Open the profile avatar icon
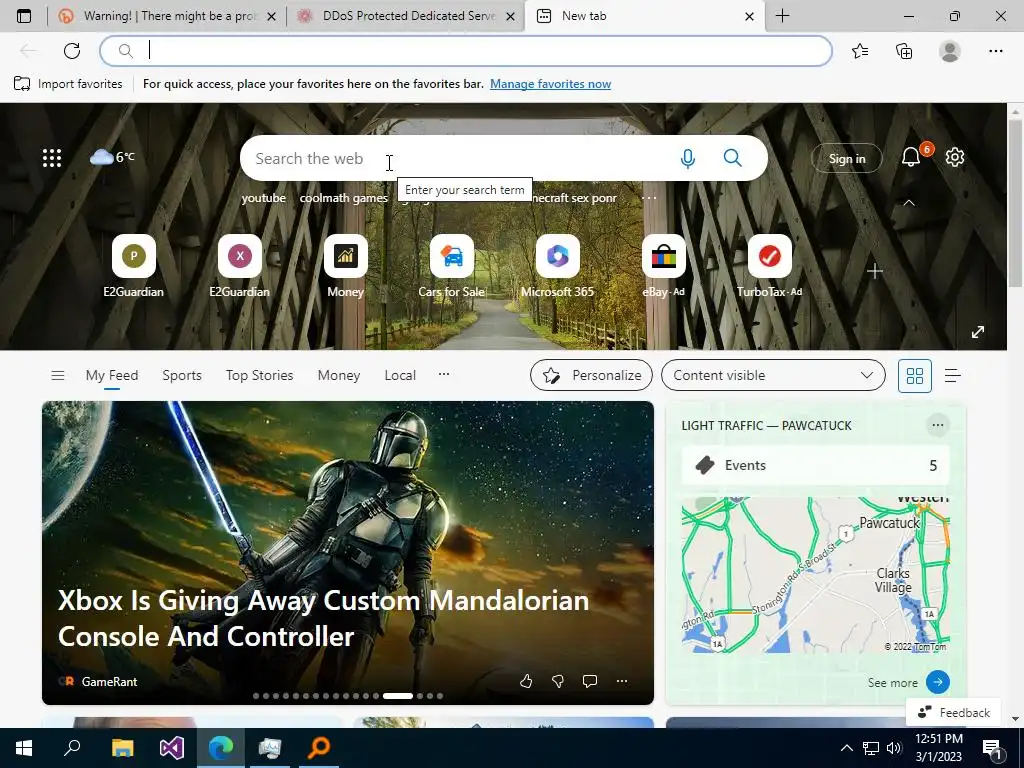Screen dimensions: 1024x768 coord(950,51)
